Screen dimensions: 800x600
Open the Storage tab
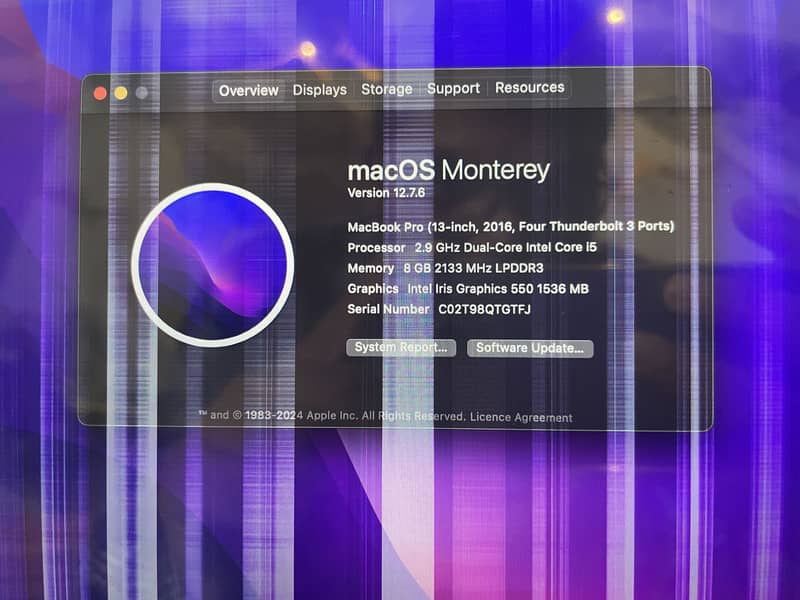coord(387,89)
